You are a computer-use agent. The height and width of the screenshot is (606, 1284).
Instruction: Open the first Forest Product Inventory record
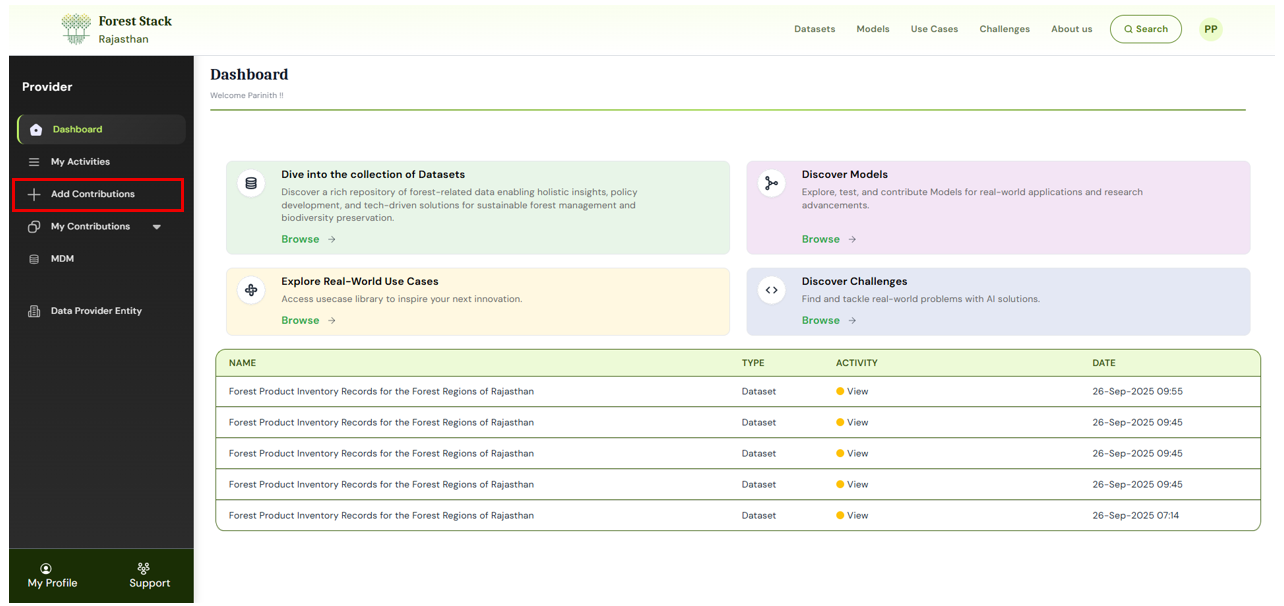380,391
